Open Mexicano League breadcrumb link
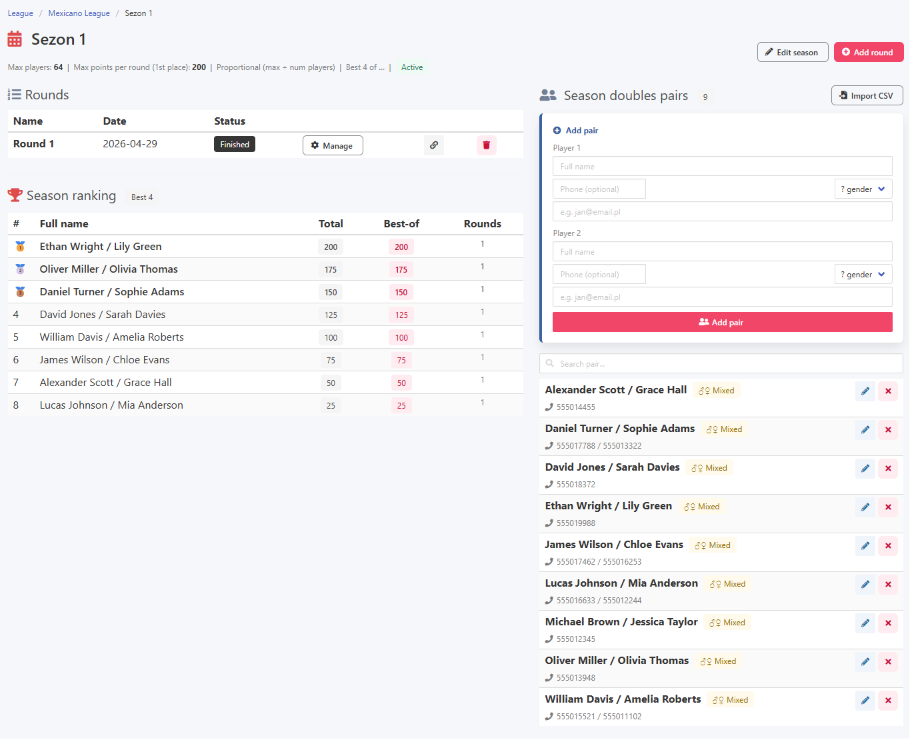The height and width of the screenshot is (739, 910). (x=79, y=13)
